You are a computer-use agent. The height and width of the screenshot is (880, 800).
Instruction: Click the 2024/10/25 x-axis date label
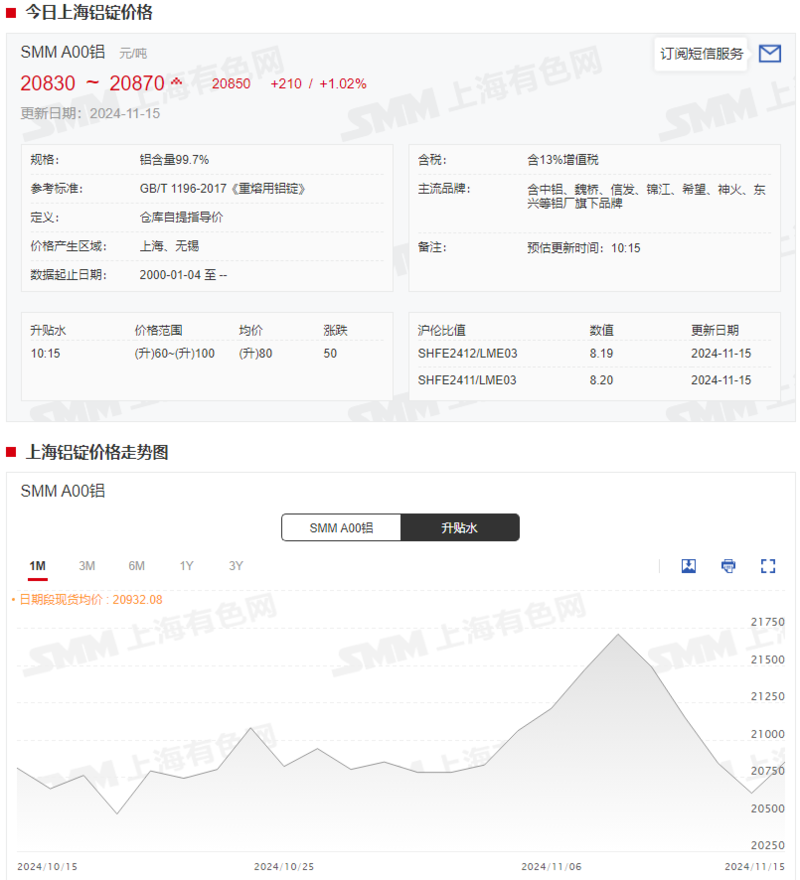coord(284,867)
